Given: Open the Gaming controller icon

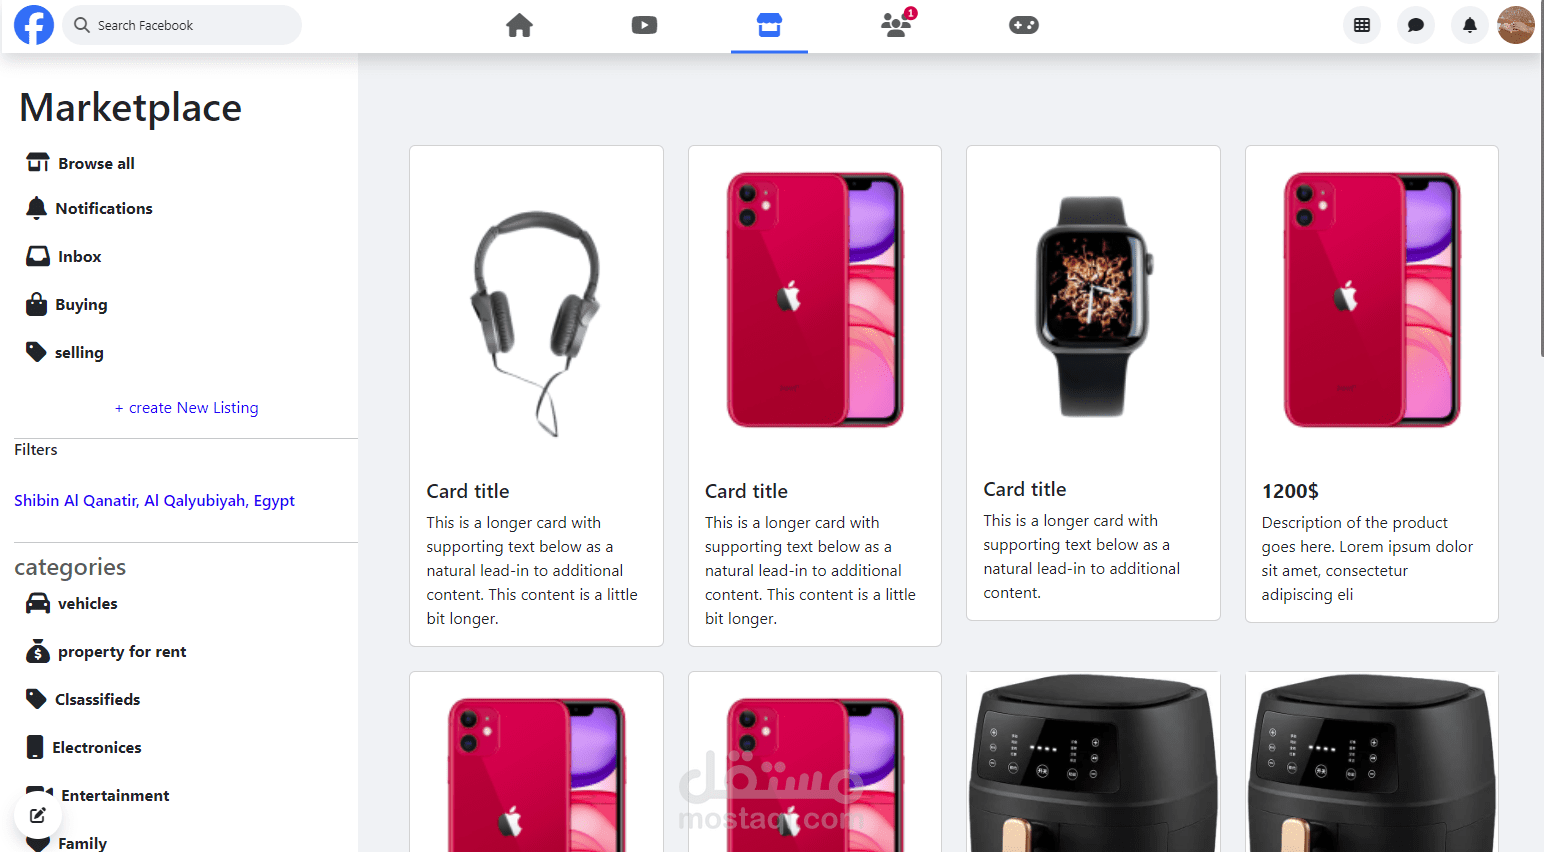Looking at the screenshot, I should pyautogui.click(x=1024, y=25).
